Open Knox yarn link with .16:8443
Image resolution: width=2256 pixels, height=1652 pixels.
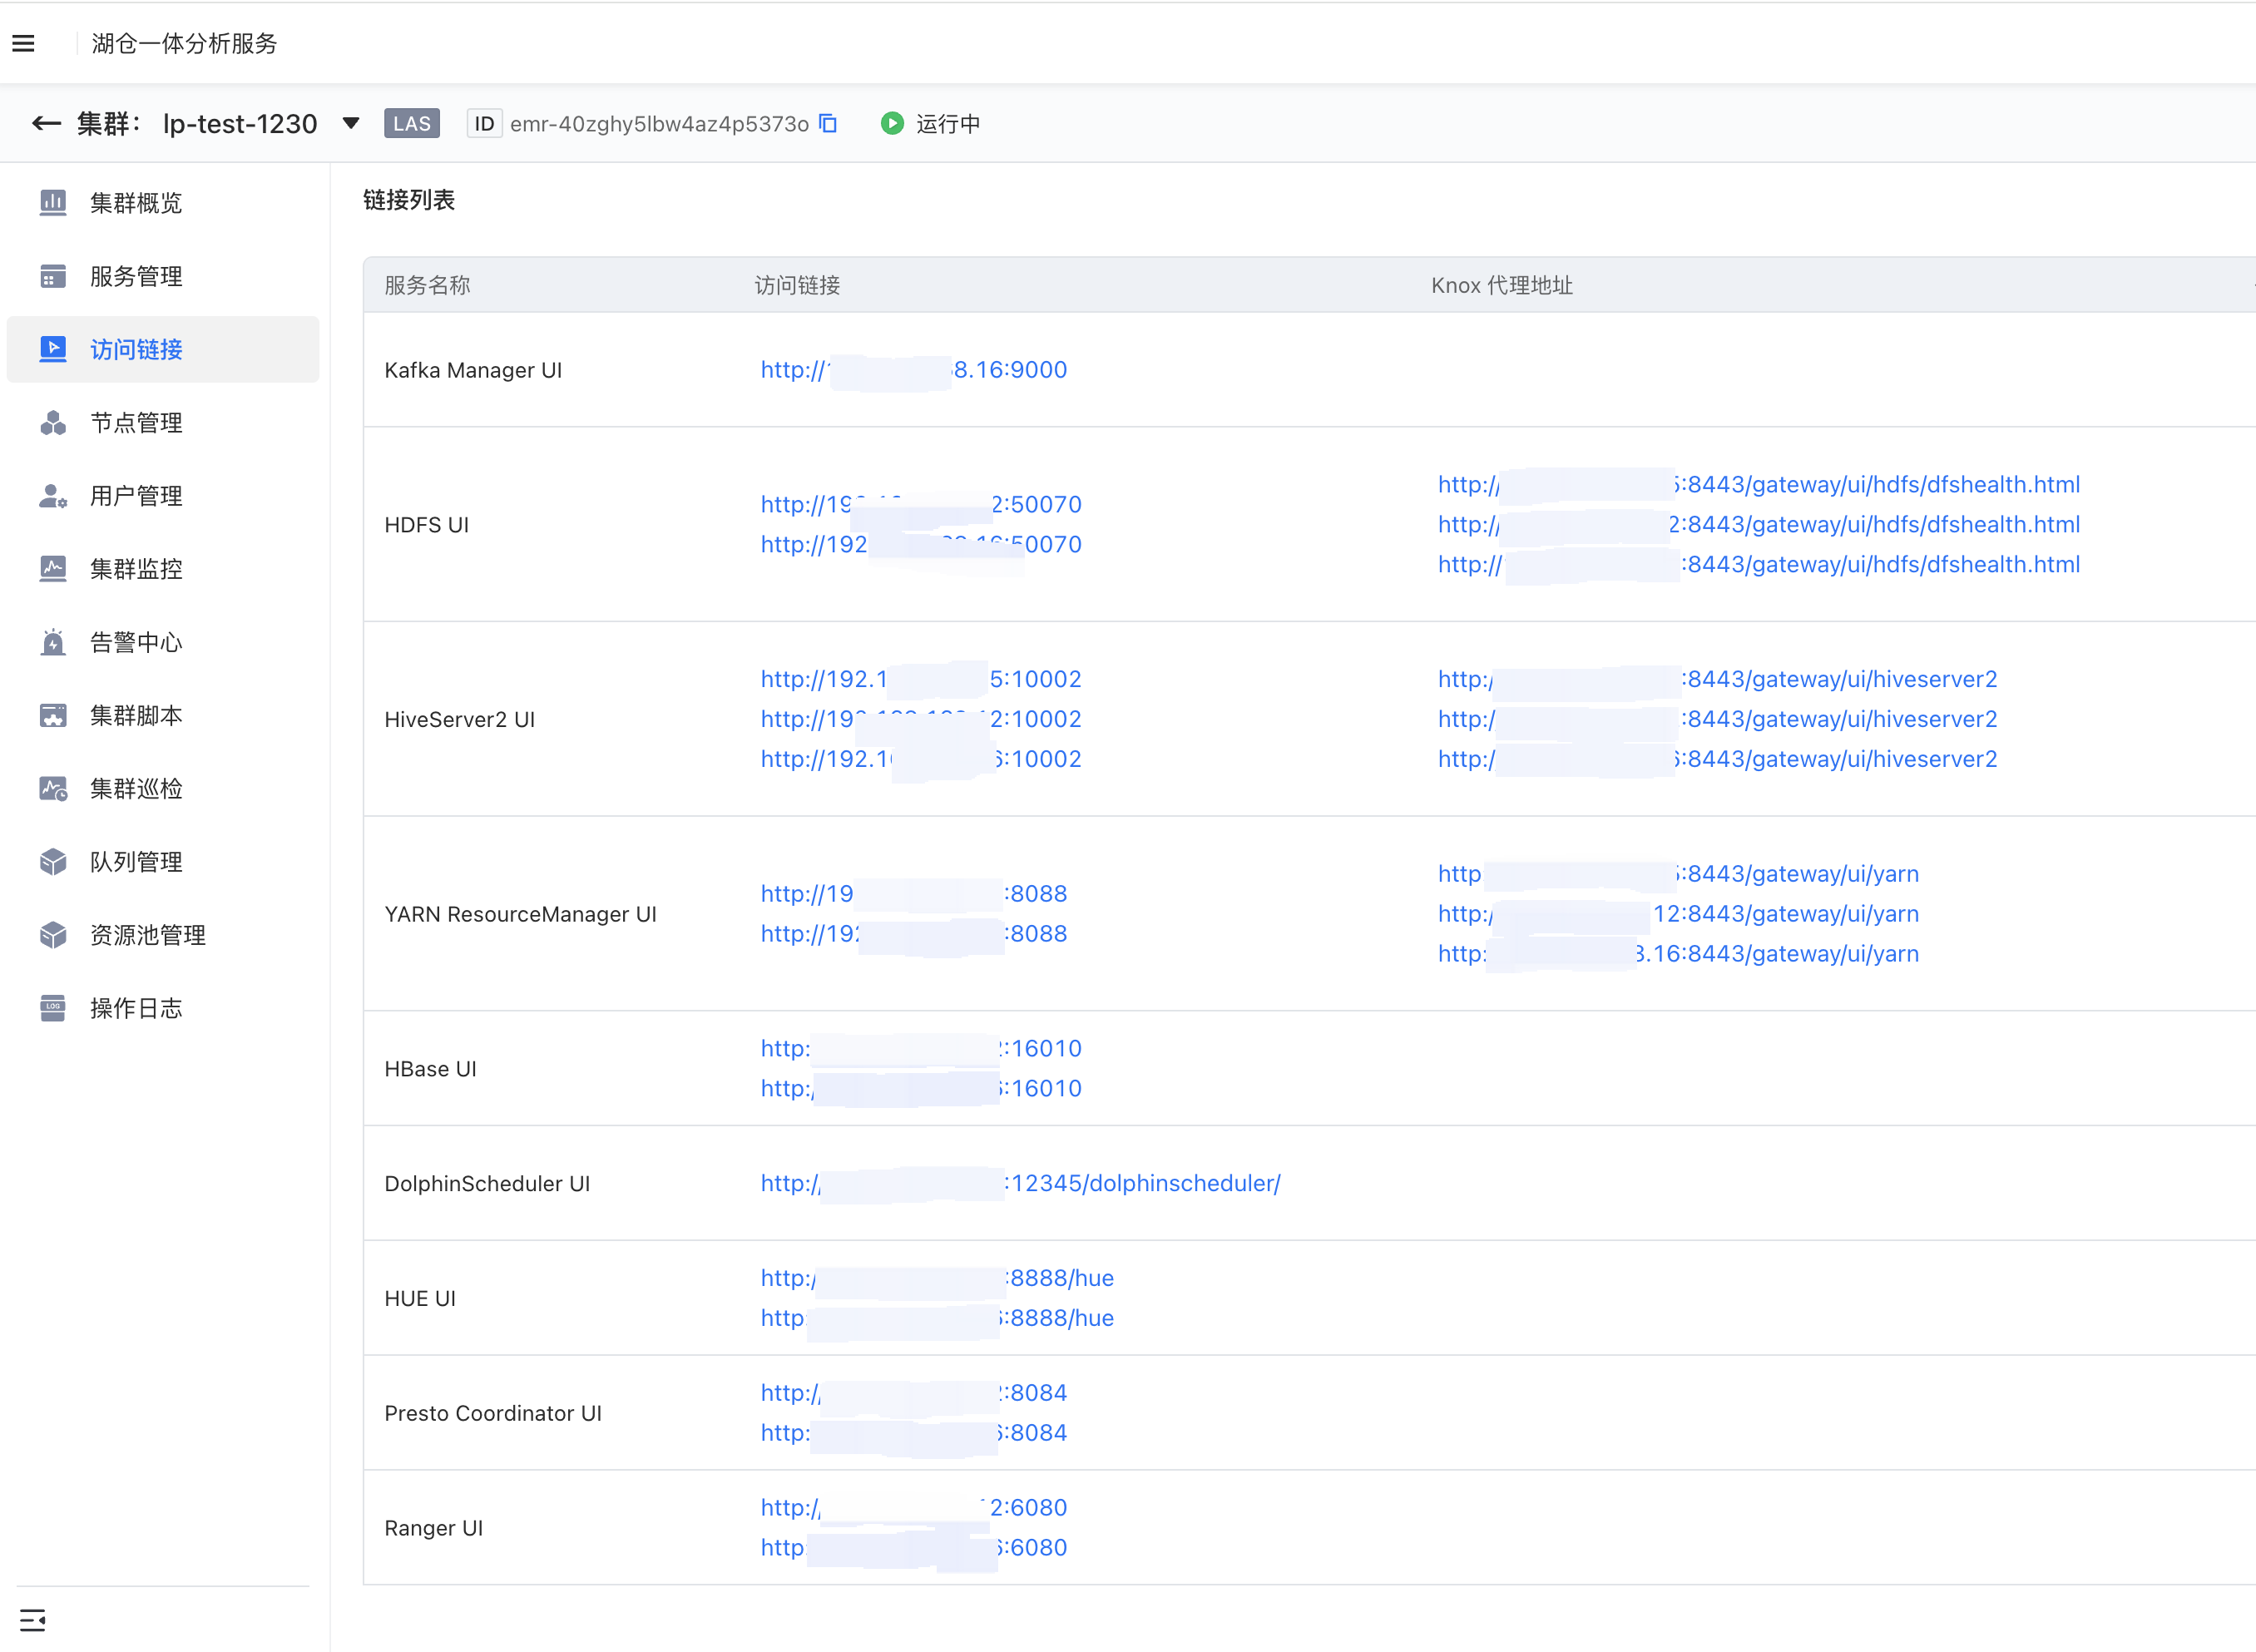[x=1678, y=953]
